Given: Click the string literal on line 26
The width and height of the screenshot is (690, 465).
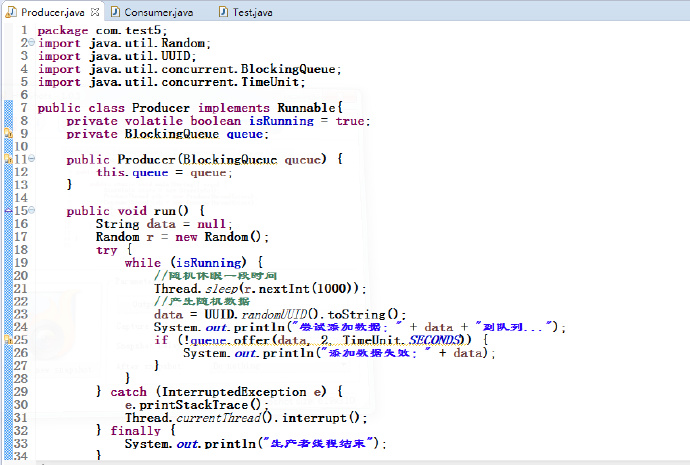Looking at the screenshot, I should (x=376, y=353).
